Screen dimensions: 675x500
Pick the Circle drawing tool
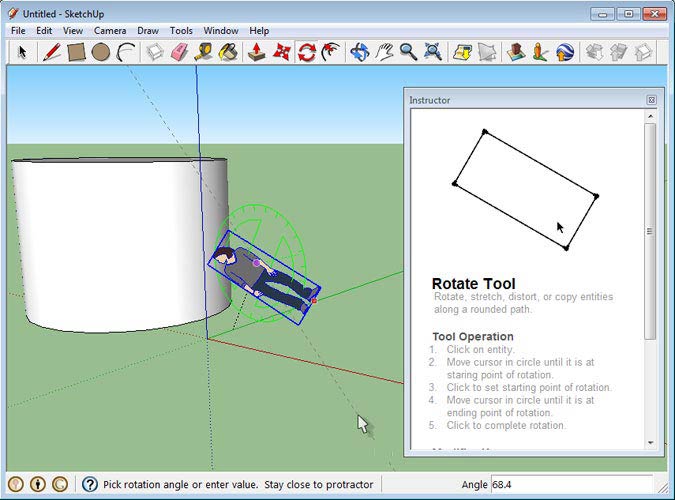tap(101, 52)
